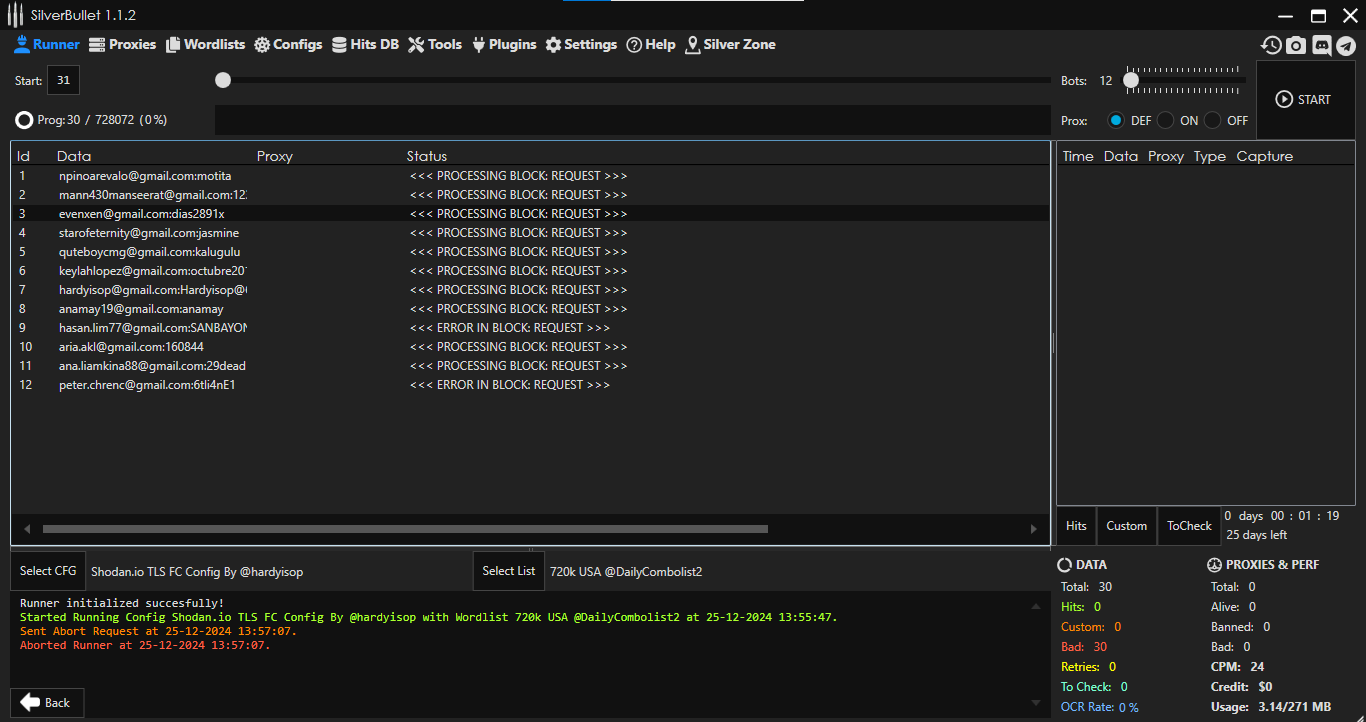Click the Select List button
Viewport: 1366px width, 722px height.
(509, 571)
